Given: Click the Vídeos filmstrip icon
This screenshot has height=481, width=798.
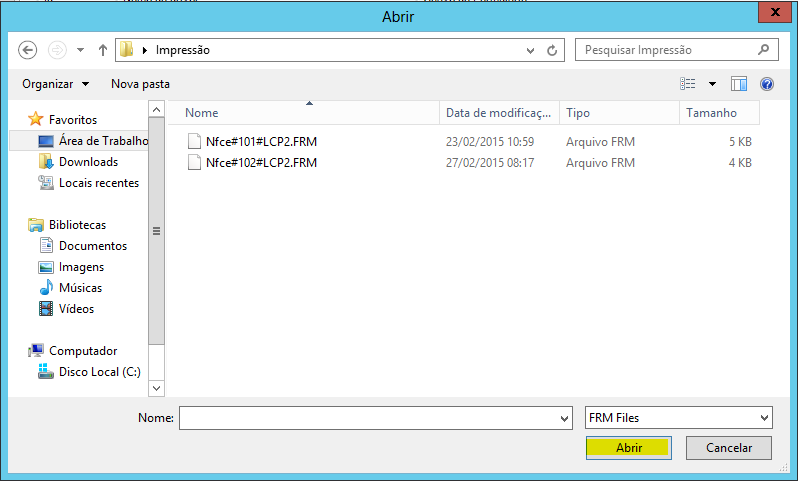Looking at the screenshot, I should pyautogui.click(x=46, y=308).
